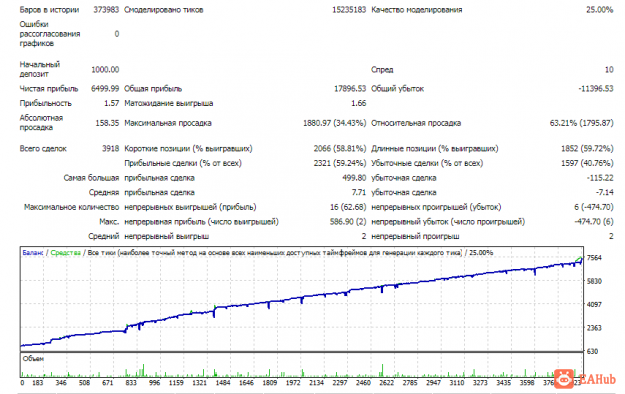The image size is (625, 394).
Task: Click the Баланс legend label
Action: pos(33,253)
